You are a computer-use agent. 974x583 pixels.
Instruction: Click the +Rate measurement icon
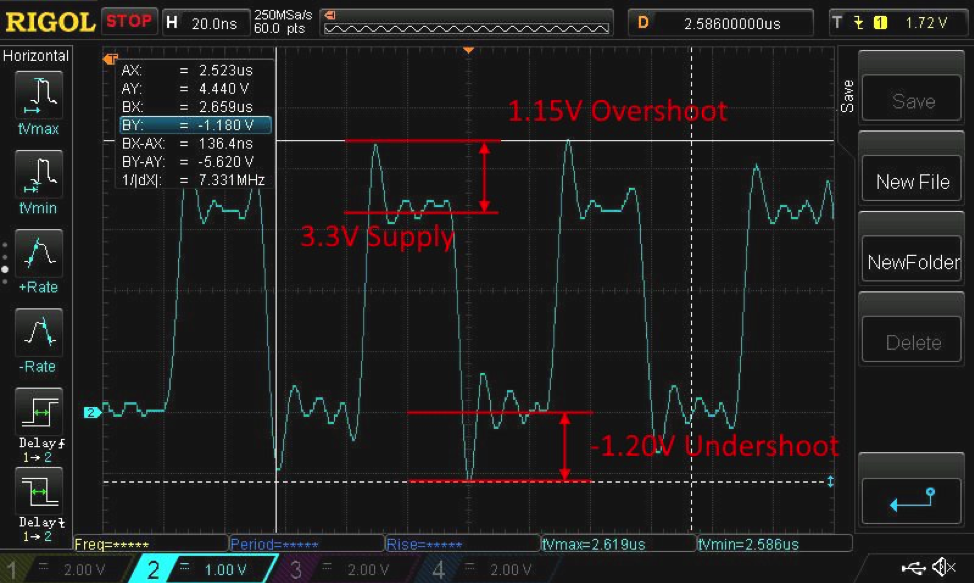[x=37, y=253]
